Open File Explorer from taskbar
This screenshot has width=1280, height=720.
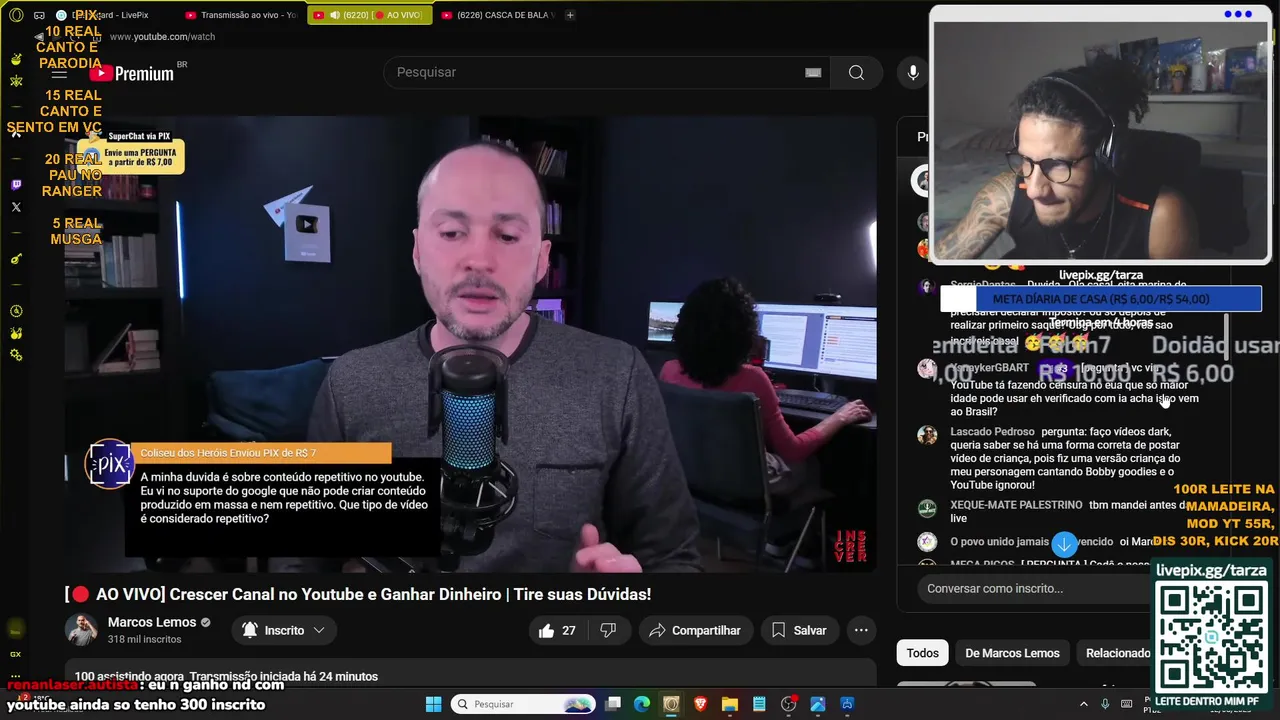tap(730, 704)
